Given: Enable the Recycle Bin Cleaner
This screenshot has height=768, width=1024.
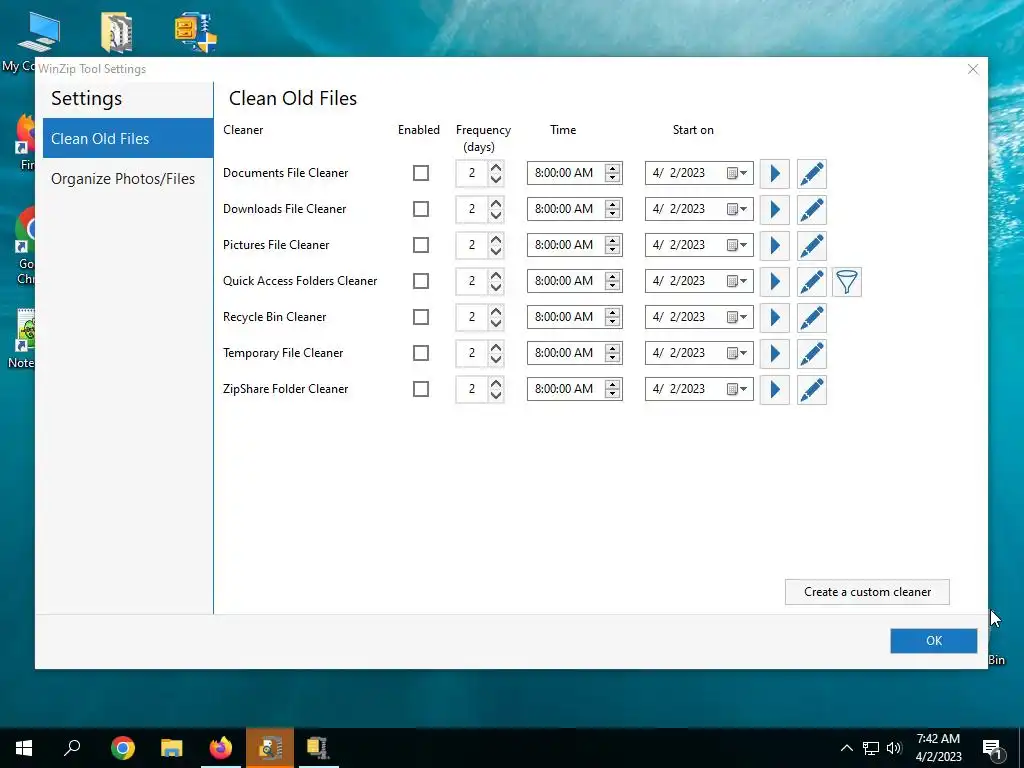Looking at the screenshot, I should coord(421,317).
